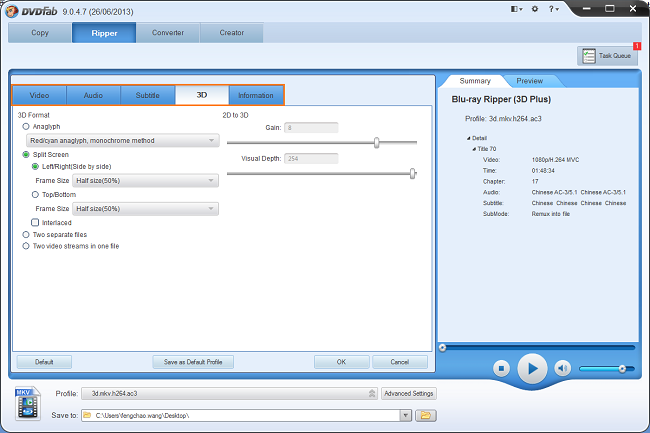The image size is (650, 433).
Task: Click the 01:48:34 time value
Action: click(543, 170)
